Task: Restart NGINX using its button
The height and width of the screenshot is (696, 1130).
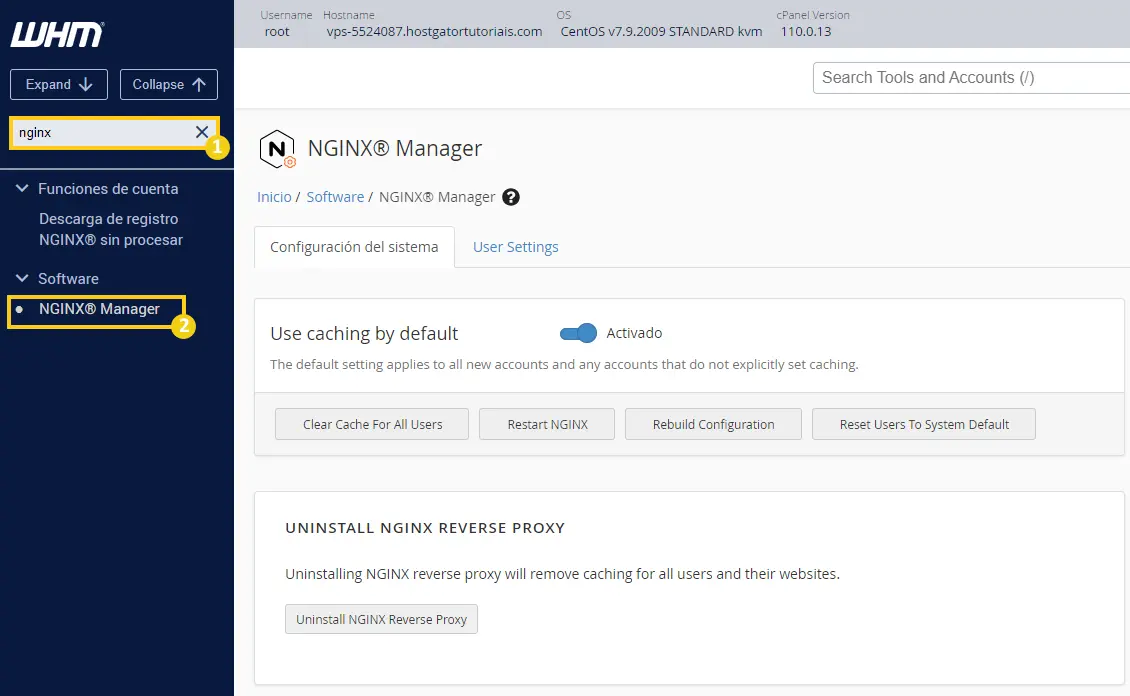Action: tap(547, 424)
